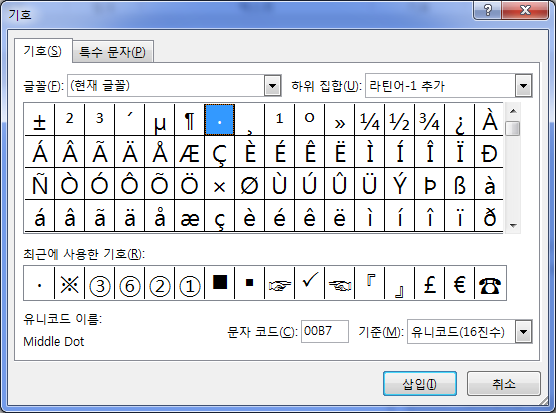Select the Æ ligature capital symbol

[189, 152]
